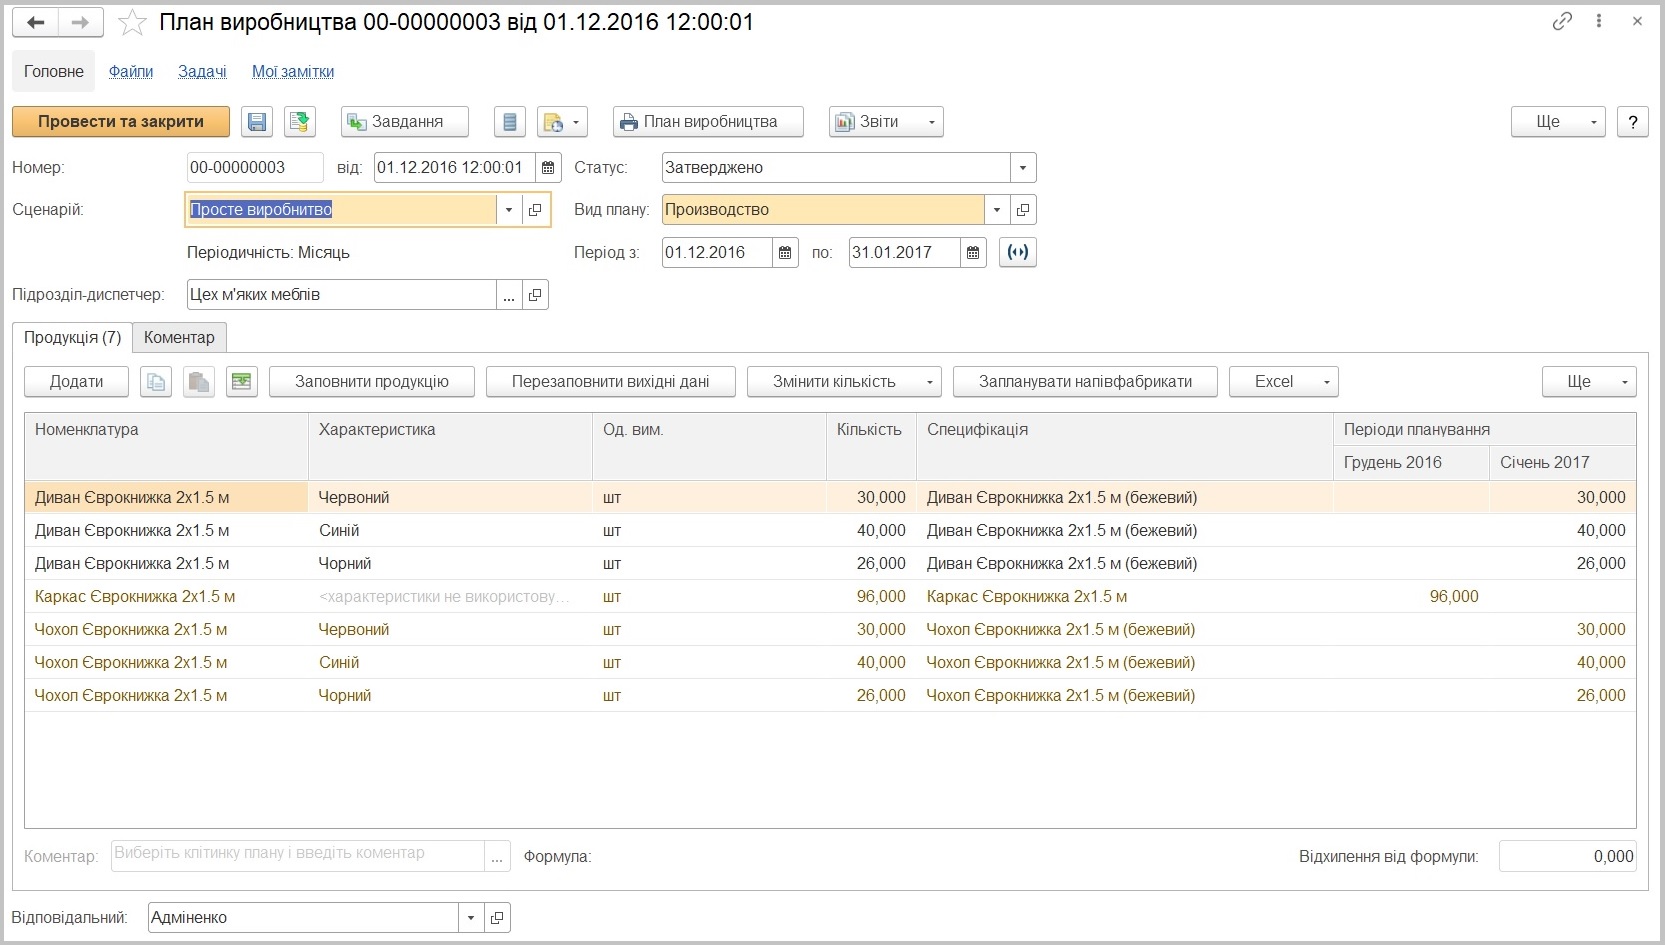Save the document with the floppy disk icon
The height and width of the screenshot is (945, 1665).
point(257,122)
